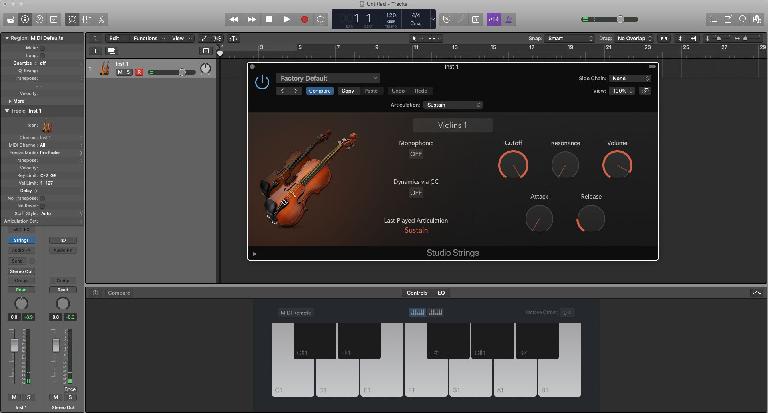Toggle the Metronome button
Viewport: 768px width, 413px height.
pos(508,20)
